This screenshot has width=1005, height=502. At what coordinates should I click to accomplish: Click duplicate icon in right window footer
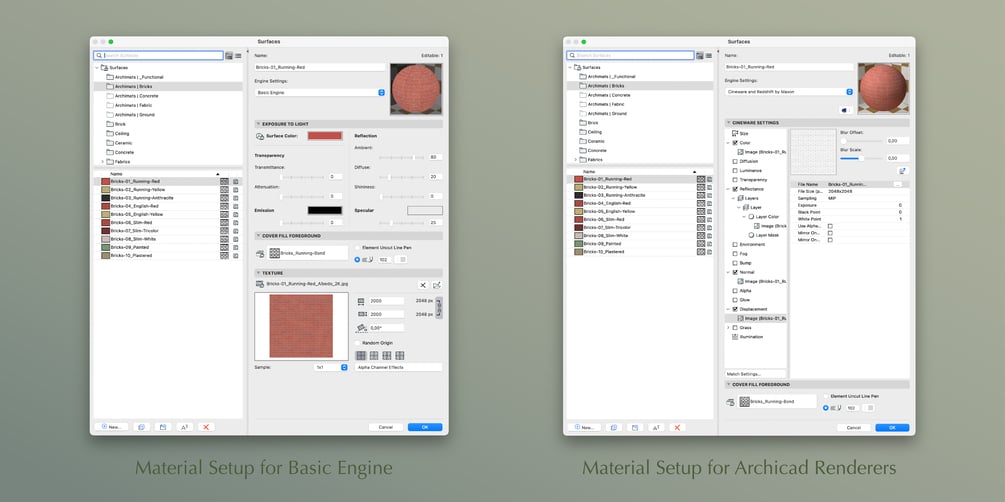613,427
